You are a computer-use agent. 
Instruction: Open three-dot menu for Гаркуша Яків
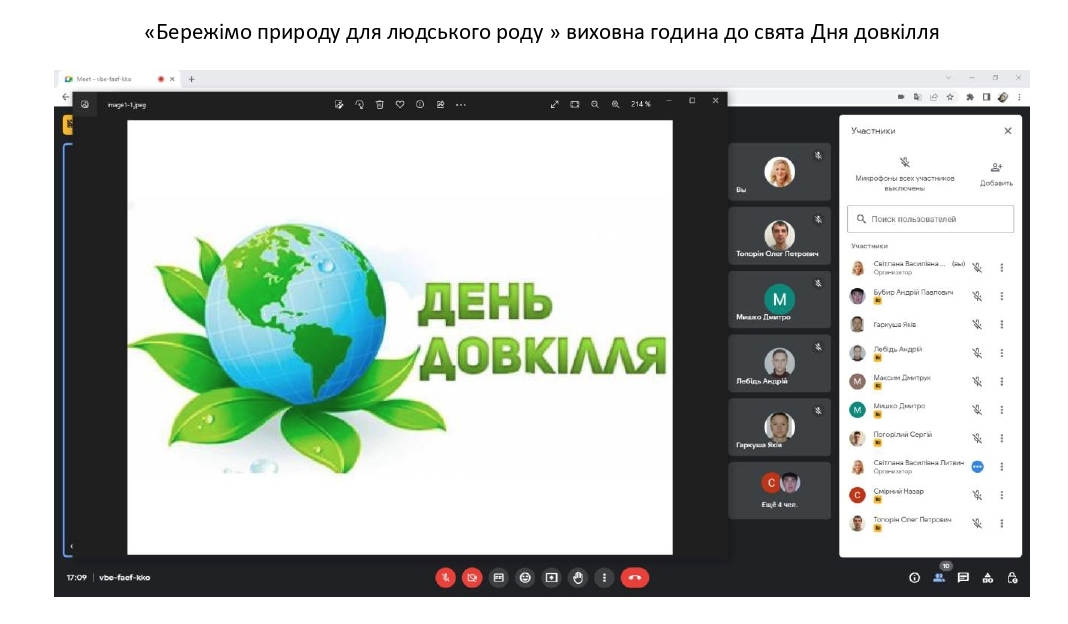coord(1001,324)
